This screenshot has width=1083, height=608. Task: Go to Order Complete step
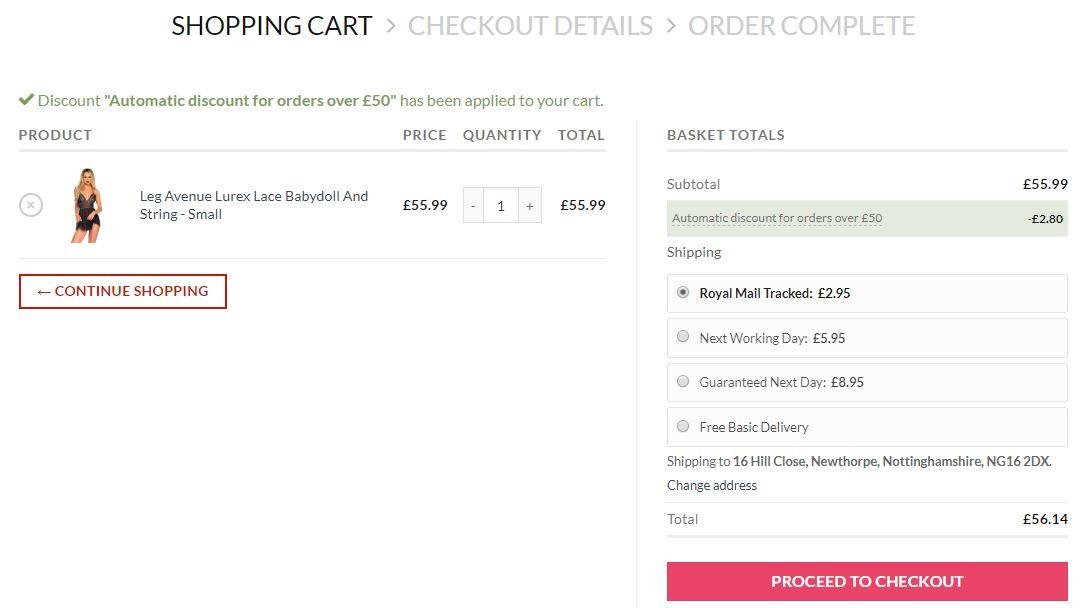tap(801, 26)
